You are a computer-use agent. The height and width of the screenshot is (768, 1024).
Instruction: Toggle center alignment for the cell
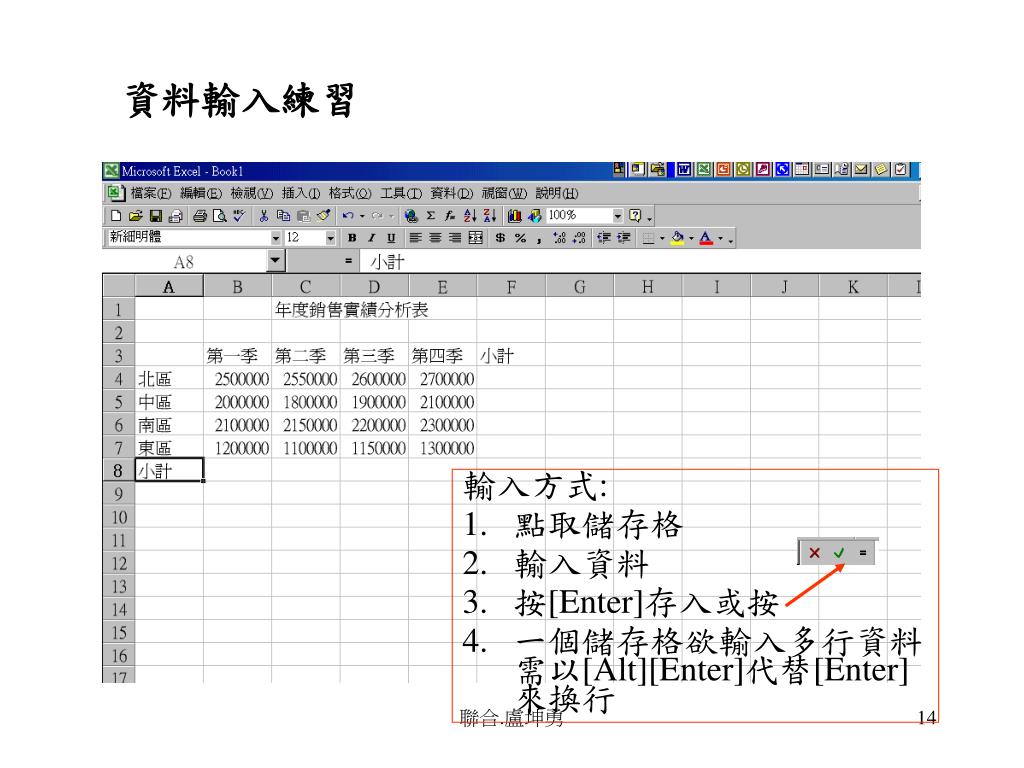[x=435, y=238]
